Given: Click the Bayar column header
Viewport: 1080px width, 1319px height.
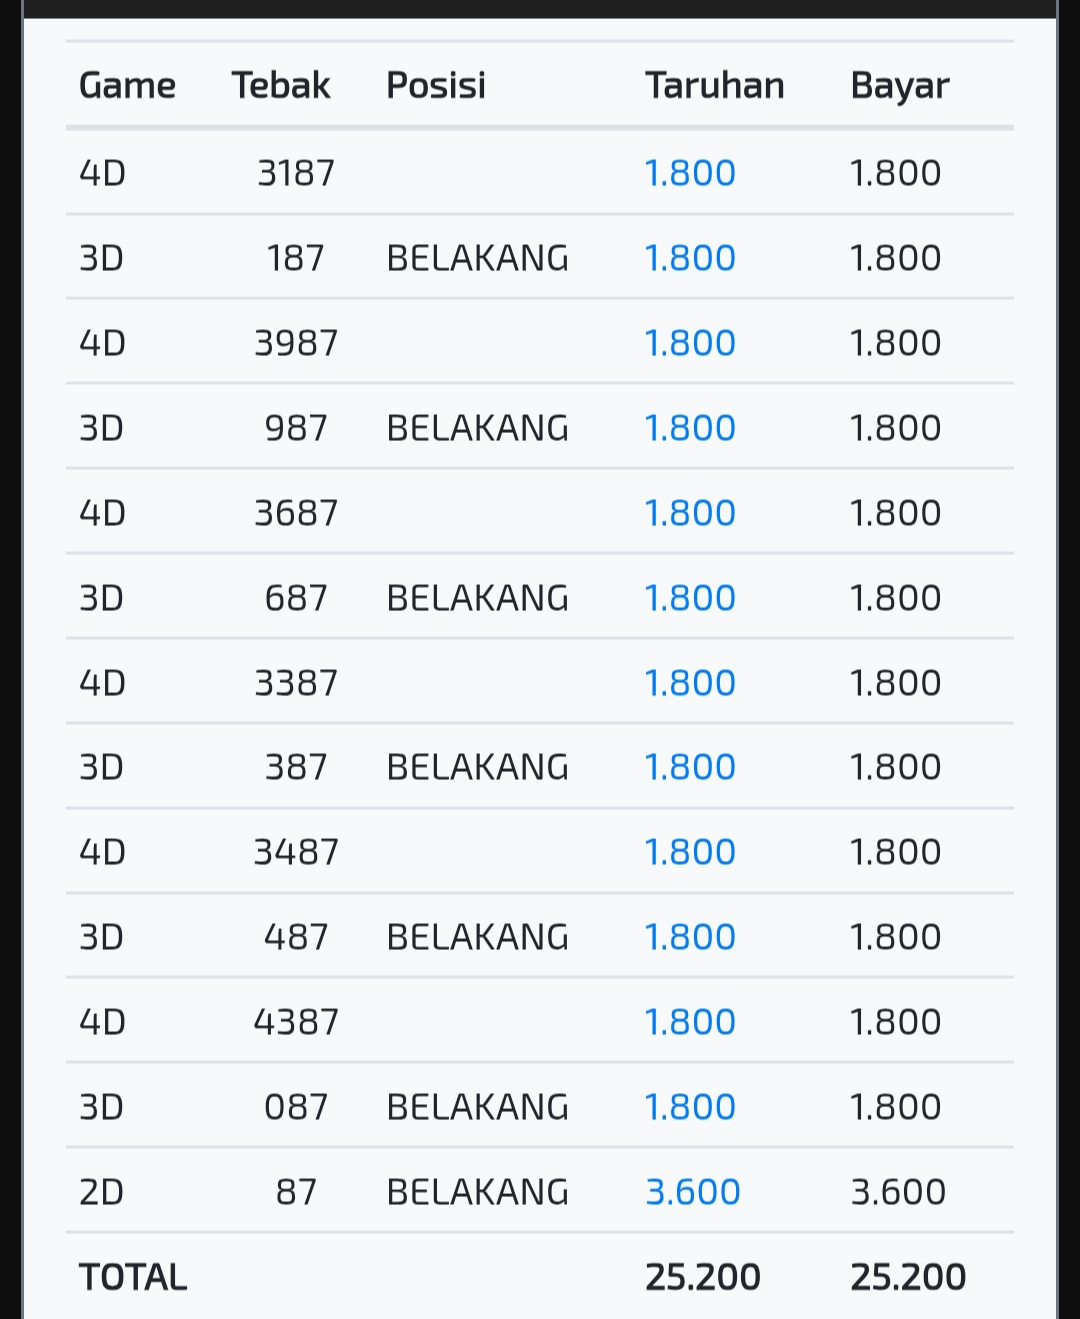Looking at the screenshot, I should tap(899, 86).
